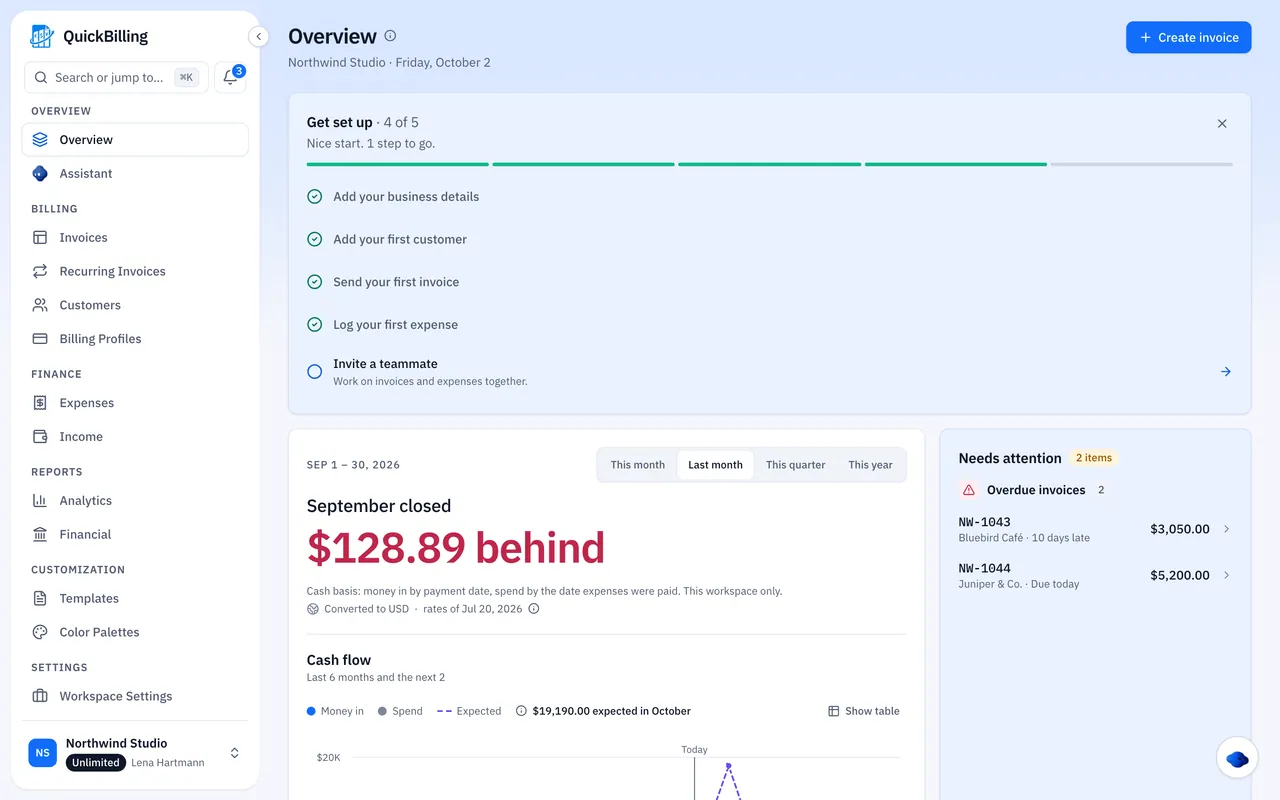1280x800 pixels.
Task: Click the QuickBilling logo icon
Action: [41, 37]
